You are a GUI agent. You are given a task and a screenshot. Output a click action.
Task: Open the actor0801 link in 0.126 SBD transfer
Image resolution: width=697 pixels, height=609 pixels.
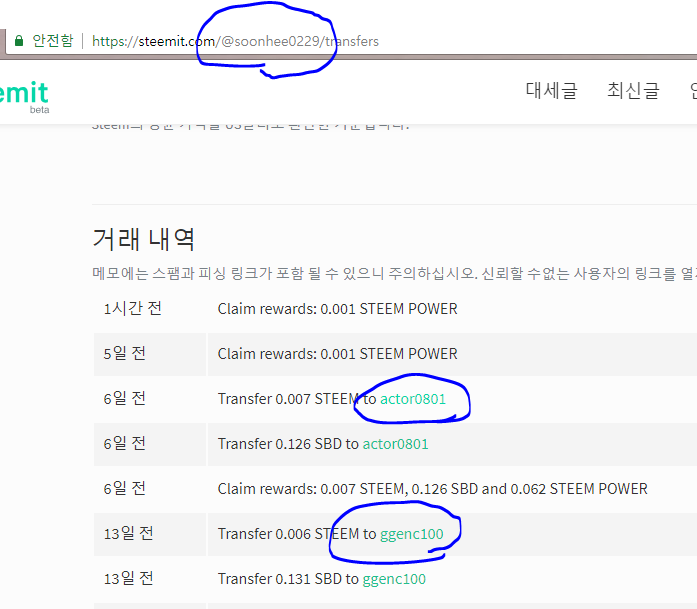point(396,444)
